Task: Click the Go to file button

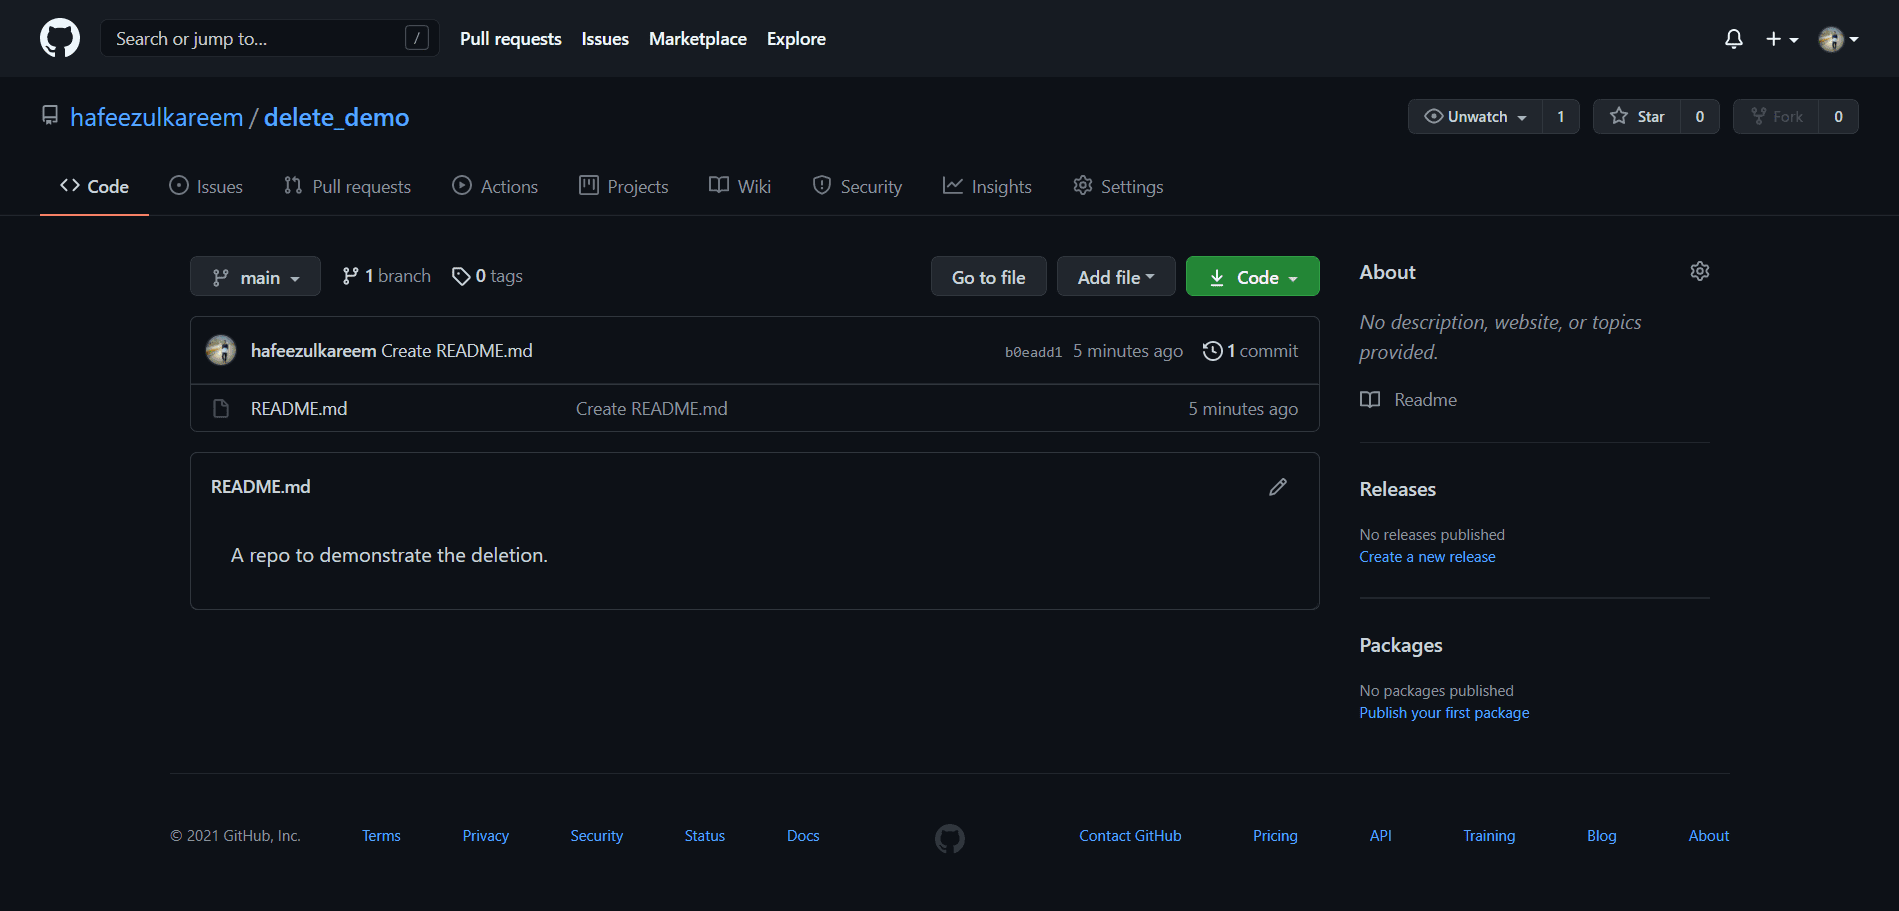Action: click(x=988, y=276)
